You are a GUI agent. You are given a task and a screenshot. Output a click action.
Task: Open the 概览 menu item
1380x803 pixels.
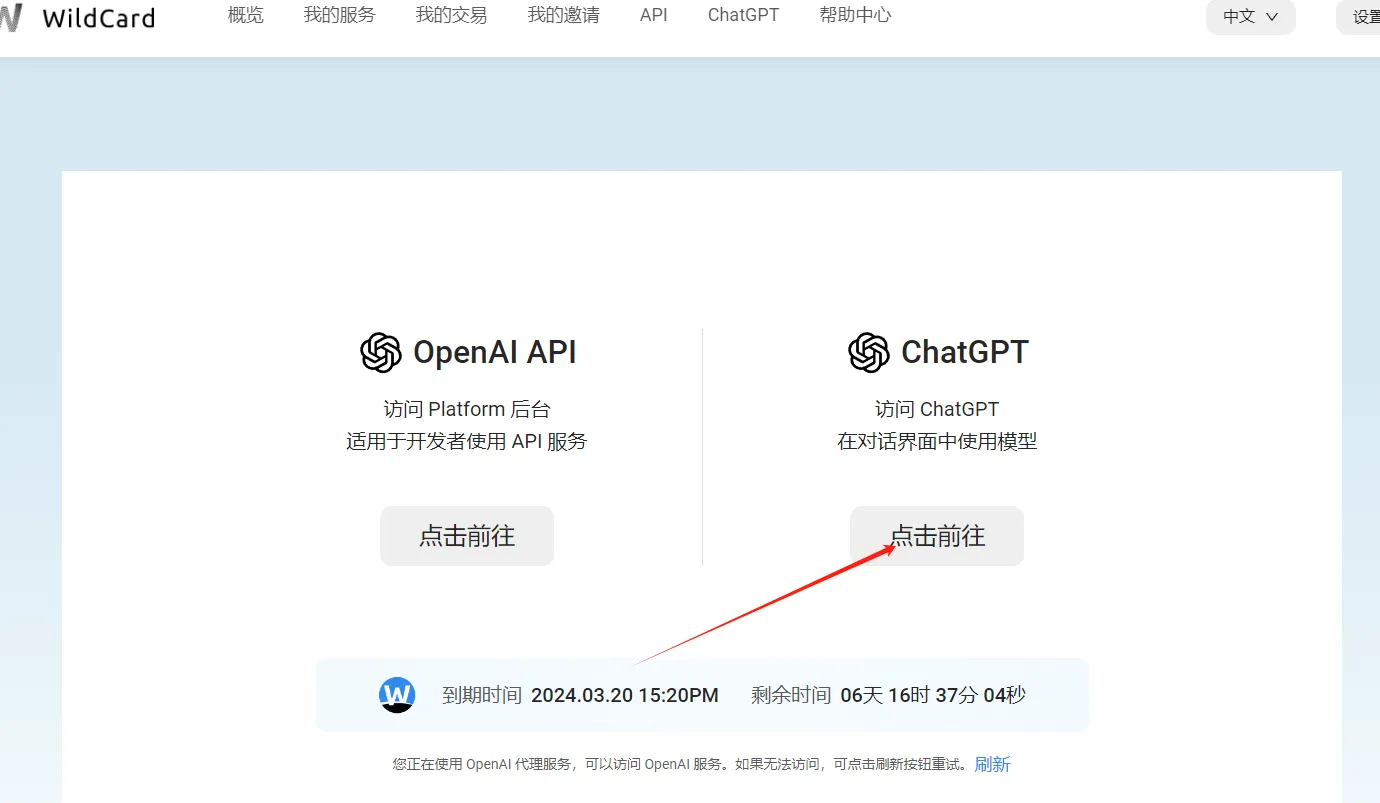point(245,15)
